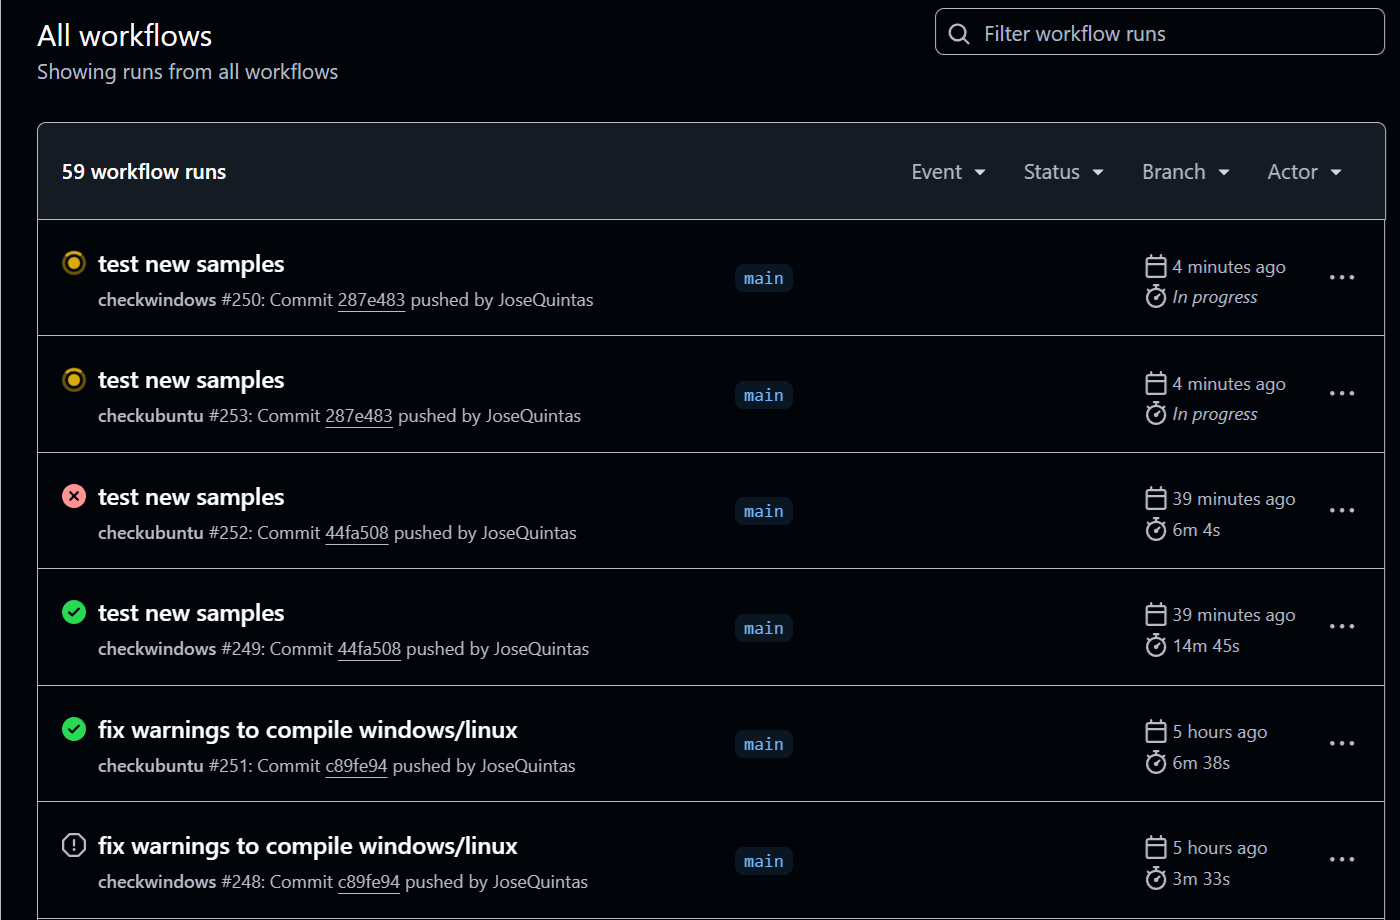Click main branch label on checkwindows #248 row
The image size is (1400, 920).
[x=764, y=861]
